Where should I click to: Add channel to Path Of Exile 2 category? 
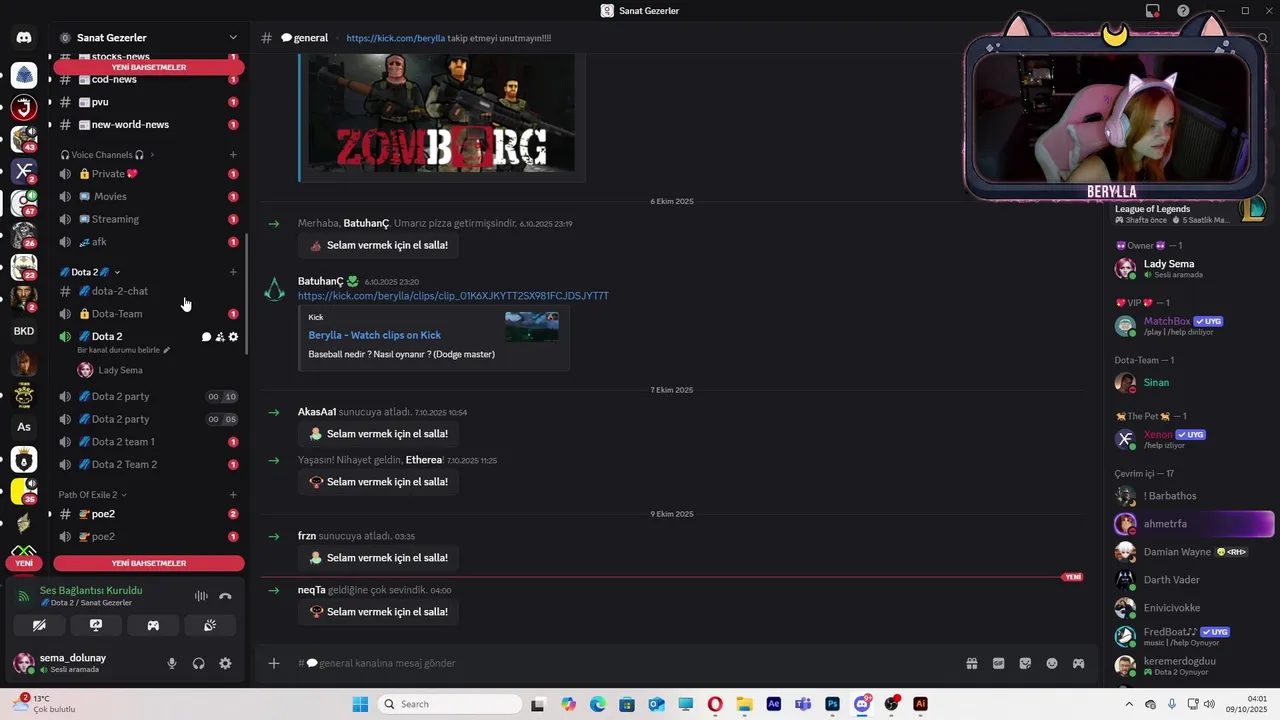[233, 495]
